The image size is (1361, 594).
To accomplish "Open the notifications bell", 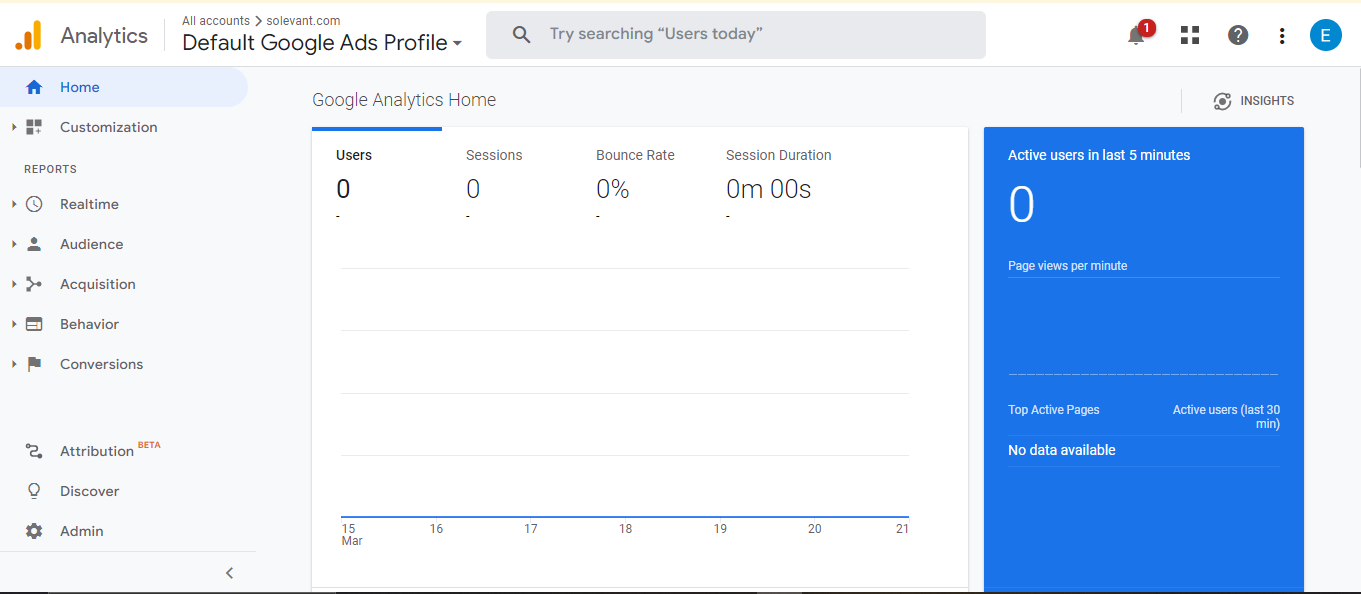I will (1137, 35).
